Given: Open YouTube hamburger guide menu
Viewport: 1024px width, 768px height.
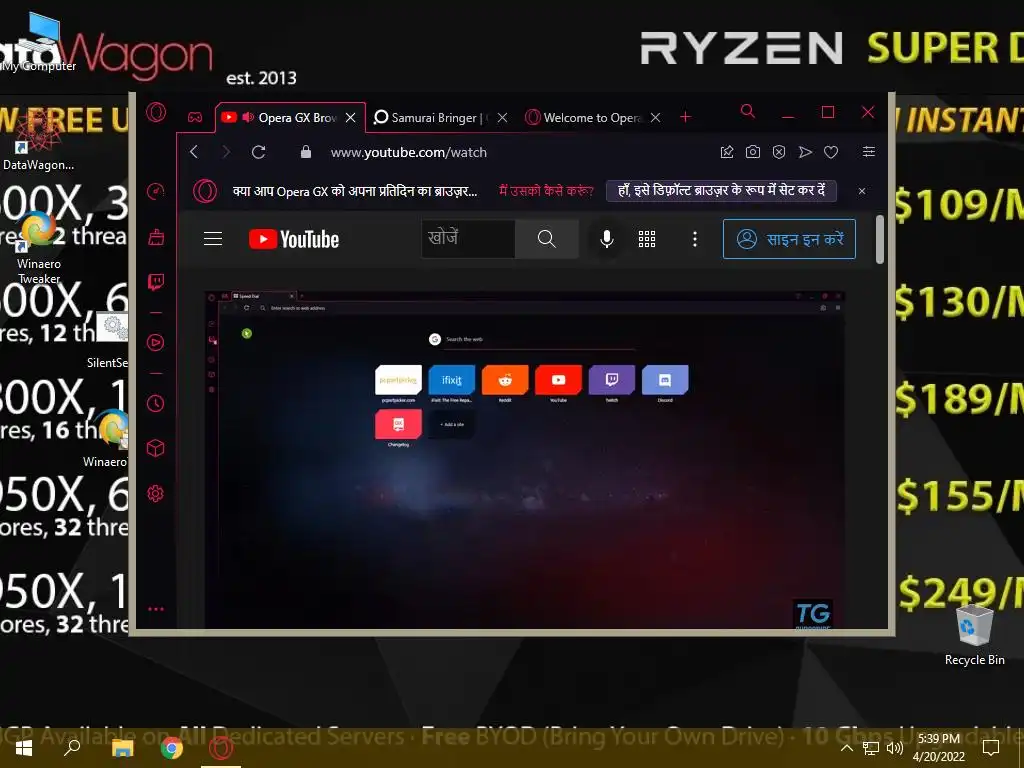Looking at the screenshot, I should [213, 239].
